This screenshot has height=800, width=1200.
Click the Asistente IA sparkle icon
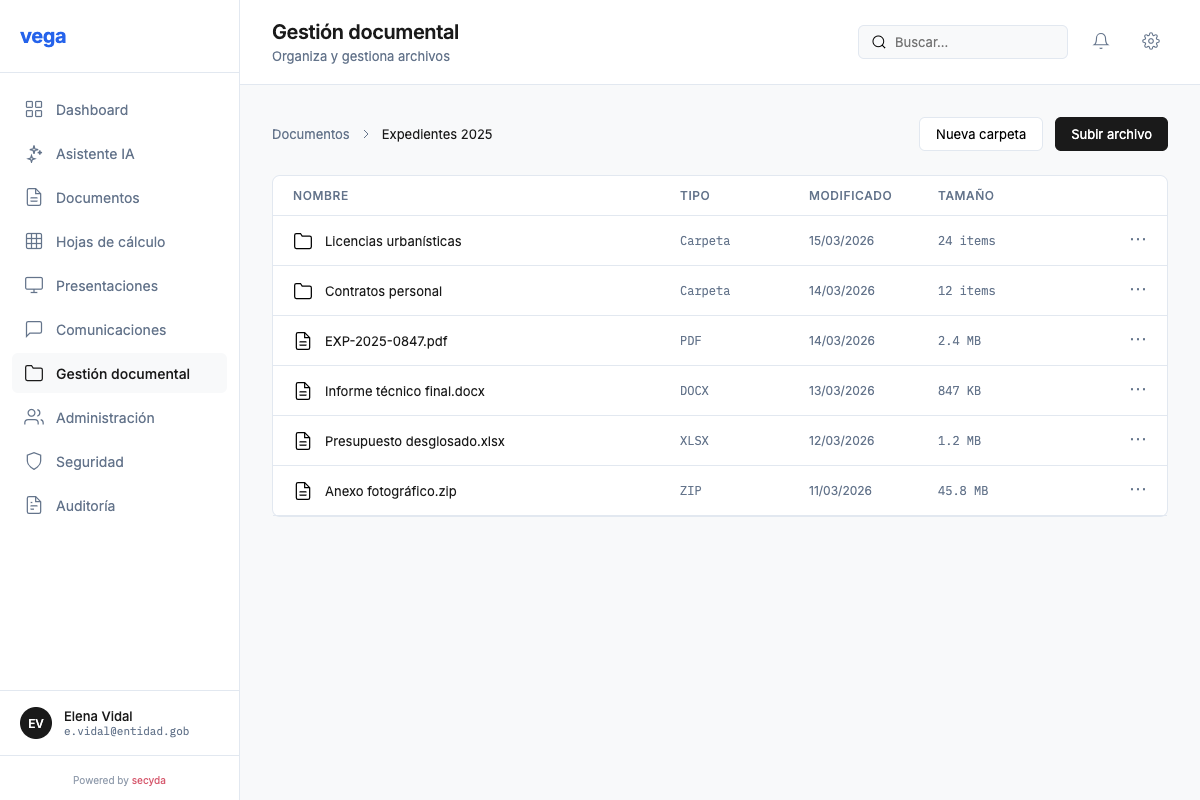pyautogui.click(x=34, y=154)
